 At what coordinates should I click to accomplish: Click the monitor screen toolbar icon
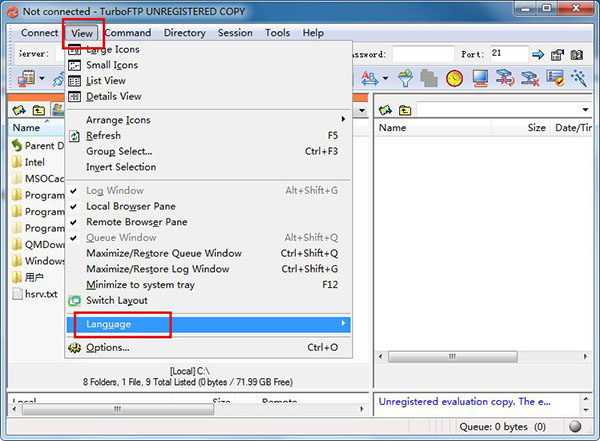coord(480,78)
